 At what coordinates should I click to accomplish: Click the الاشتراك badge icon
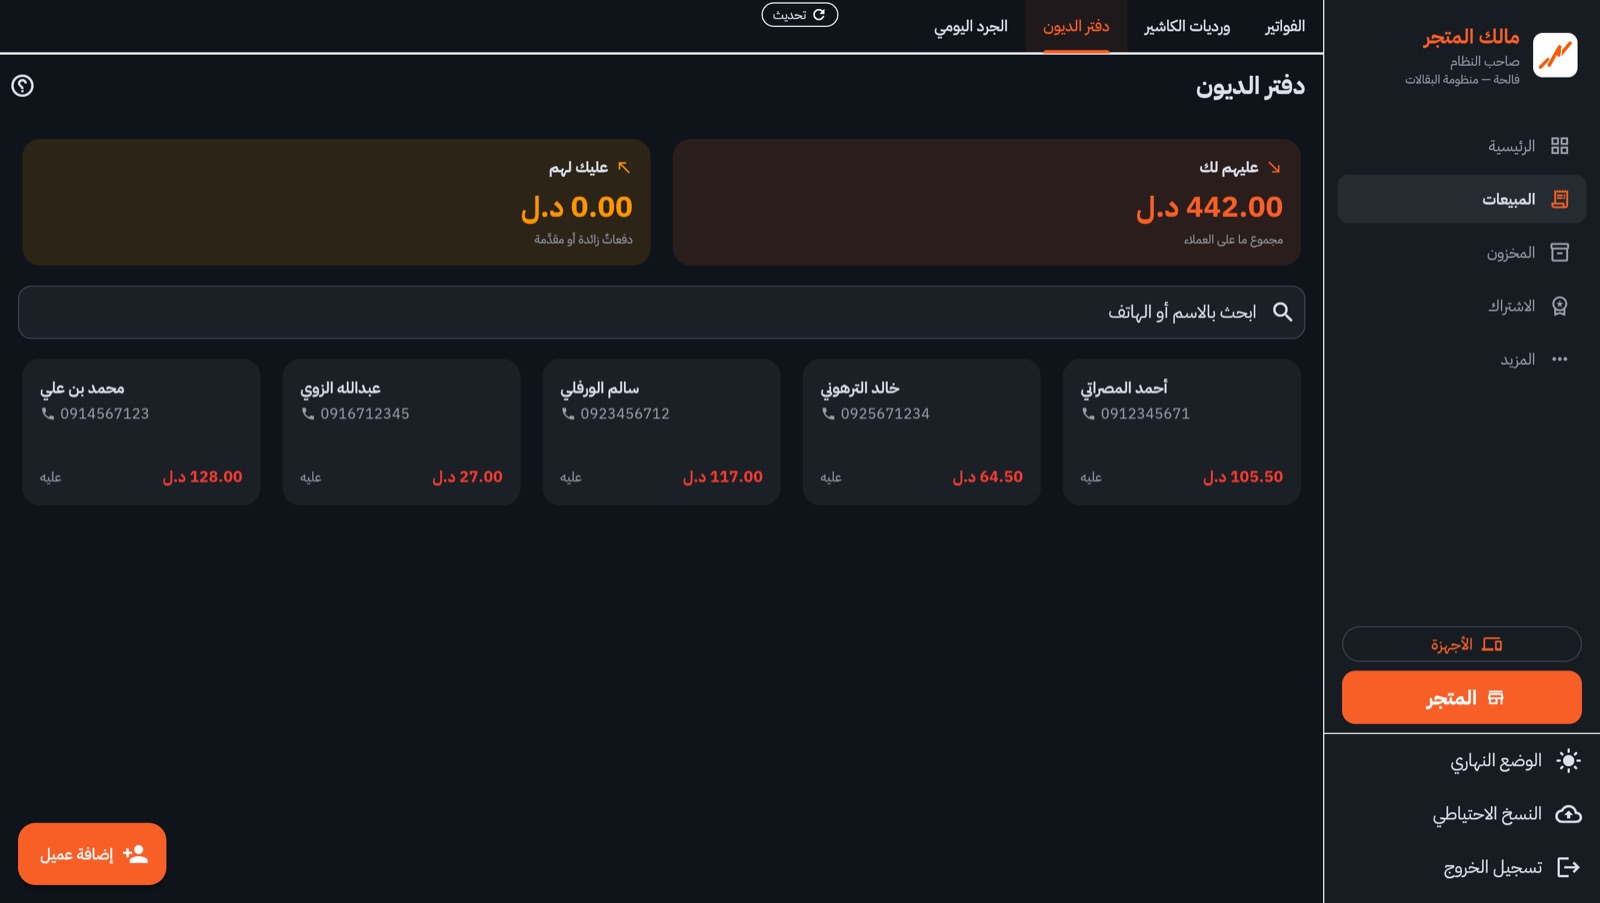click(1560, 306)
